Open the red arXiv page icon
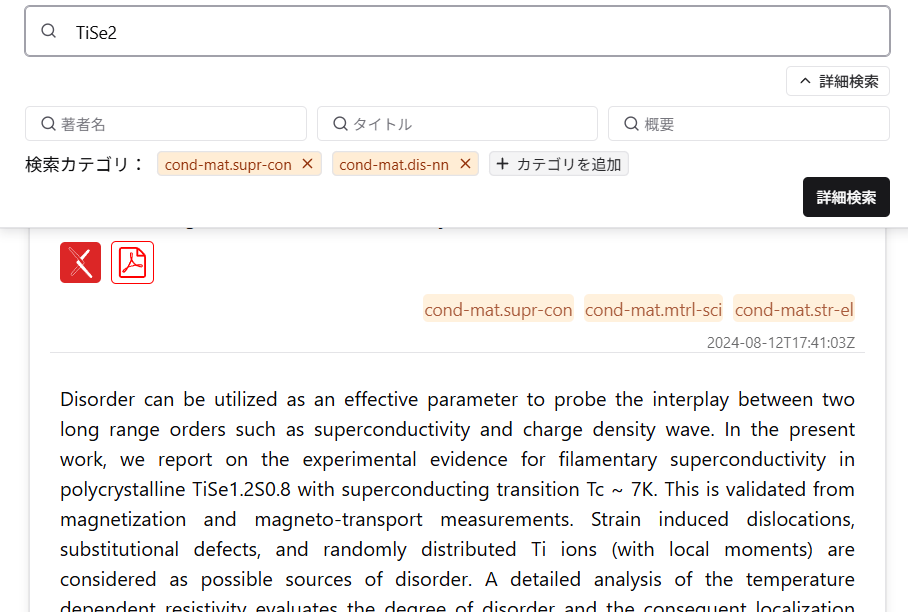 point(80,262)
